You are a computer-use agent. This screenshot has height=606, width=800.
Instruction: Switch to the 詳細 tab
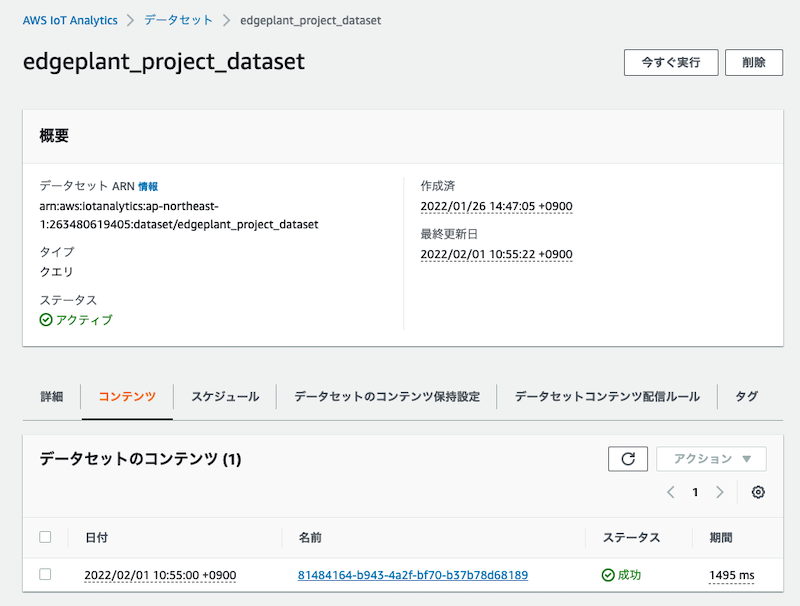click(52, 396)
